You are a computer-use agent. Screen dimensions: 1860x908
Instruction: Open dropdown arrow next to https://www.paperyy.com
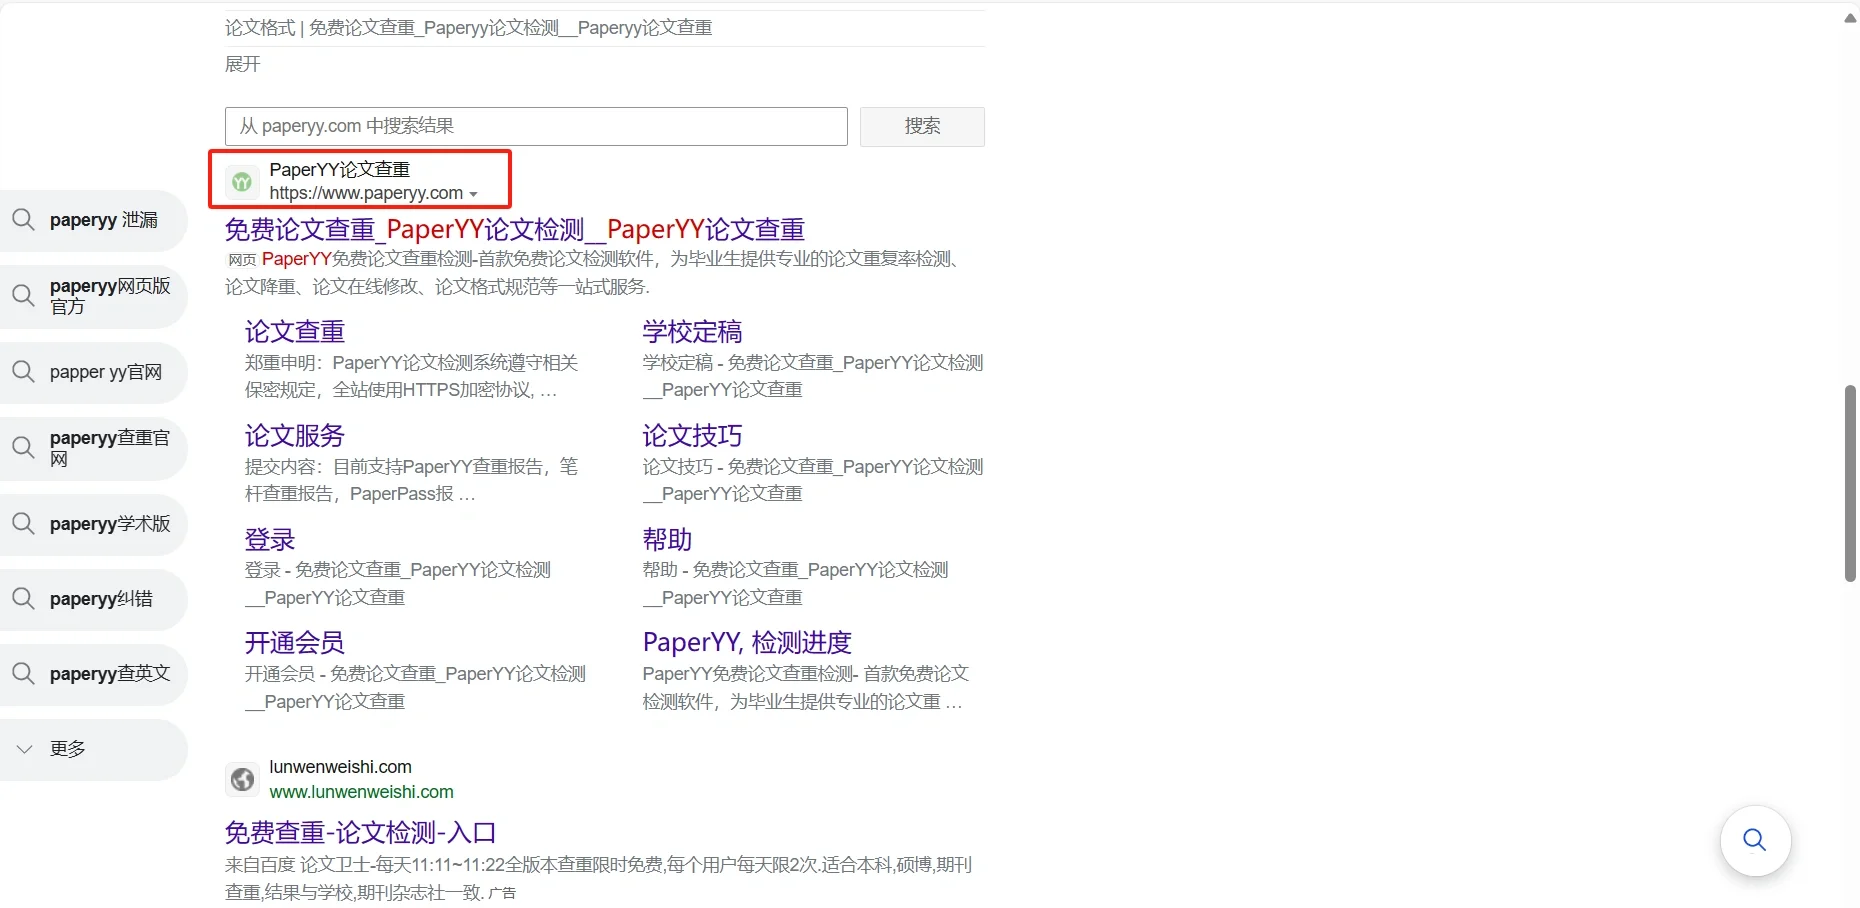[x=474, y=194]
